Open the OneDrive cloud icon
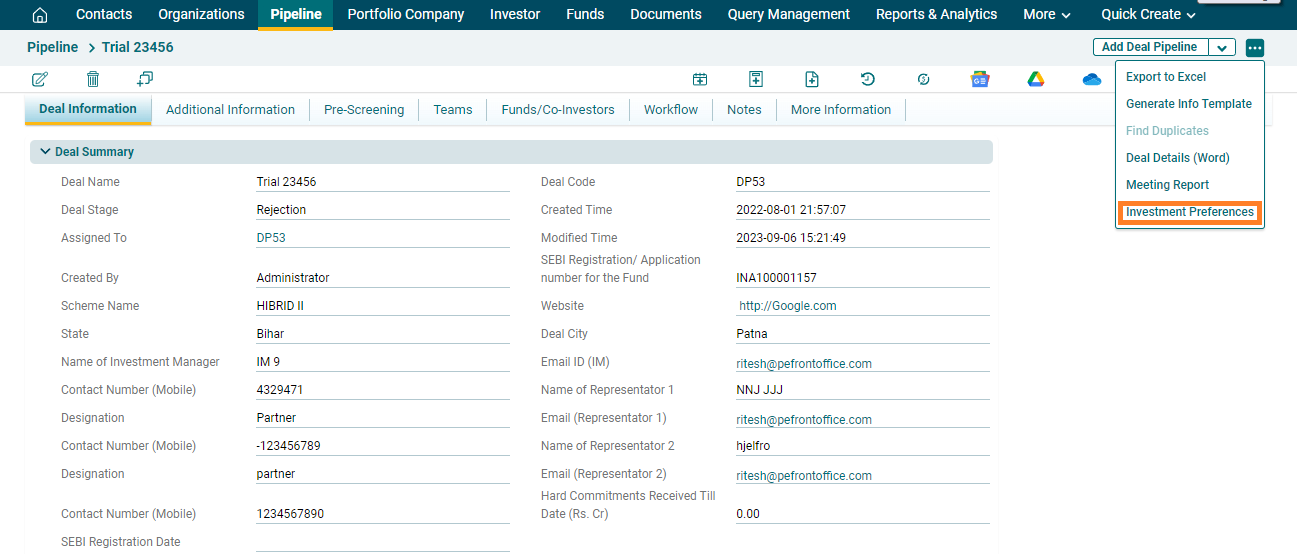1297x554 pixels. (x=1092, y=80)
